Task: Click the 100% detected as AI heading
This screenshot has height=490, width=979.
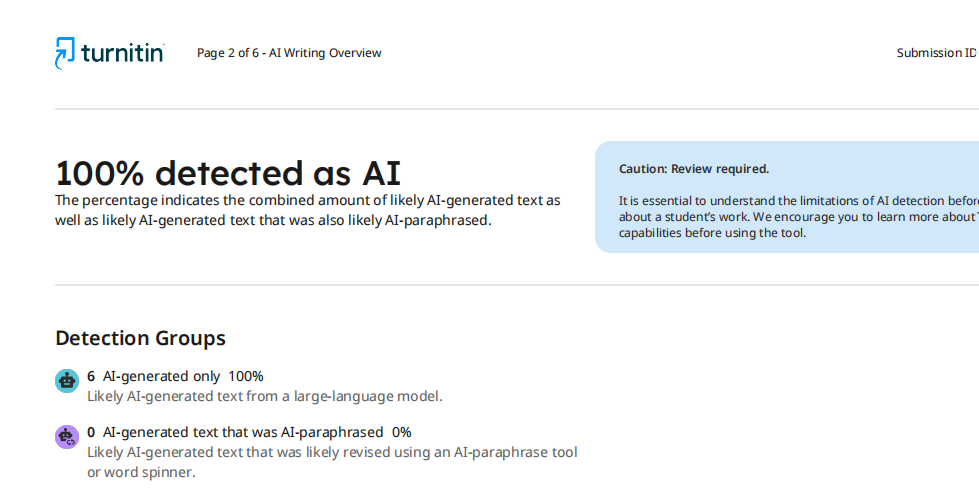Action: click(228, 173)
